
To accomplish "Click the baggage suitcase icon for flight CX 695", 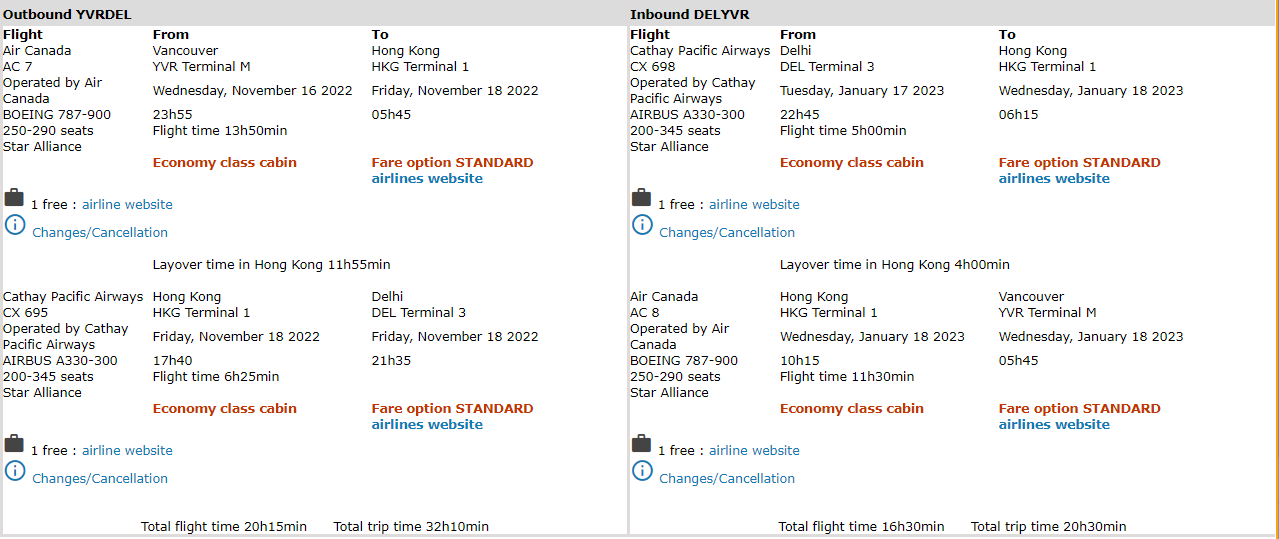I will click(14, 443).
